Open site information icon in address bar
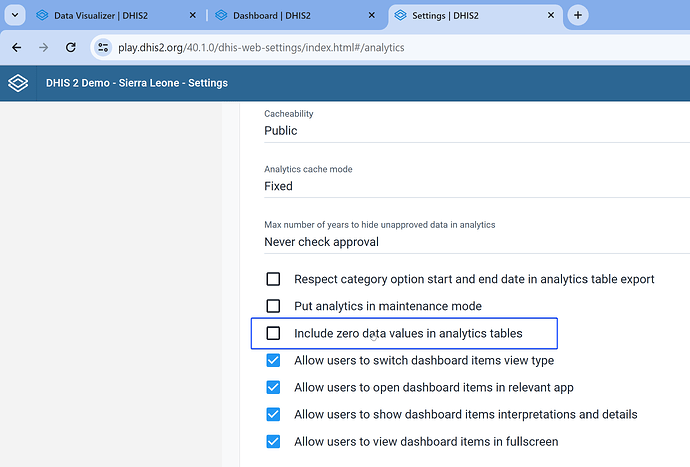690x467 pixels. [x=103, y=47]
